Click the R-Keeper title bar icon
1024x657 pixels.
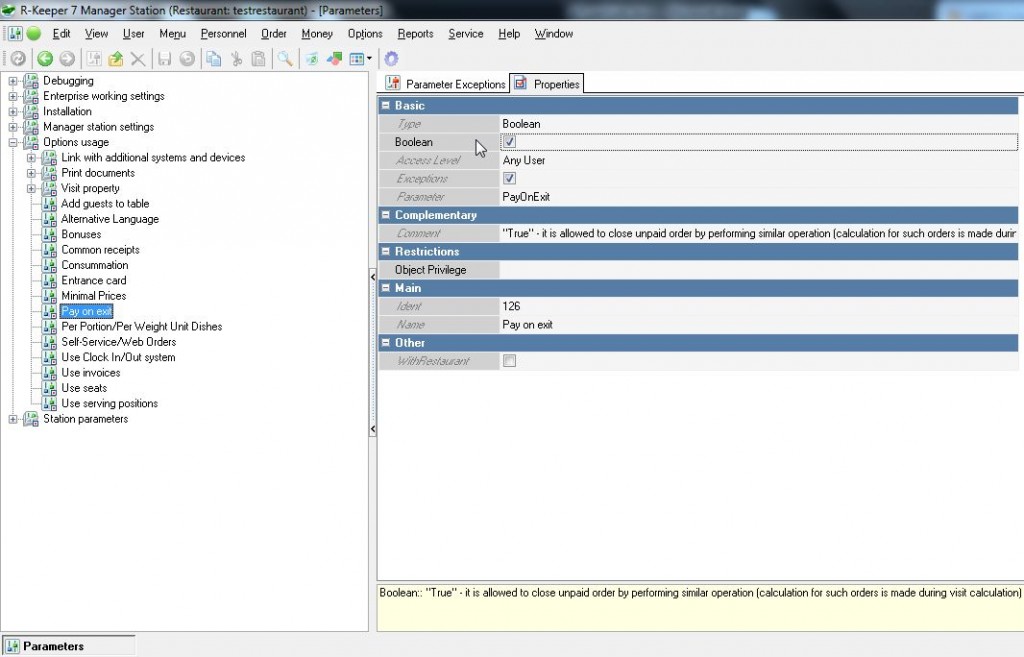coord(8,10)
